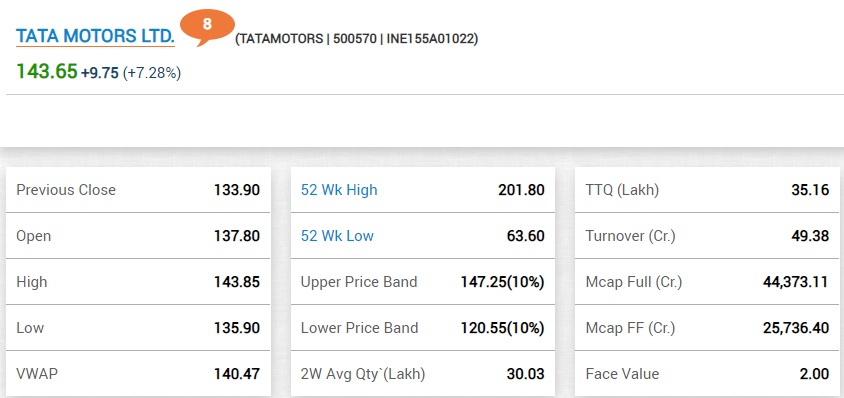Select the Turnover (Cr.) row
The width and height of the screenshot is (844, 398).
[x=707, y=236]
